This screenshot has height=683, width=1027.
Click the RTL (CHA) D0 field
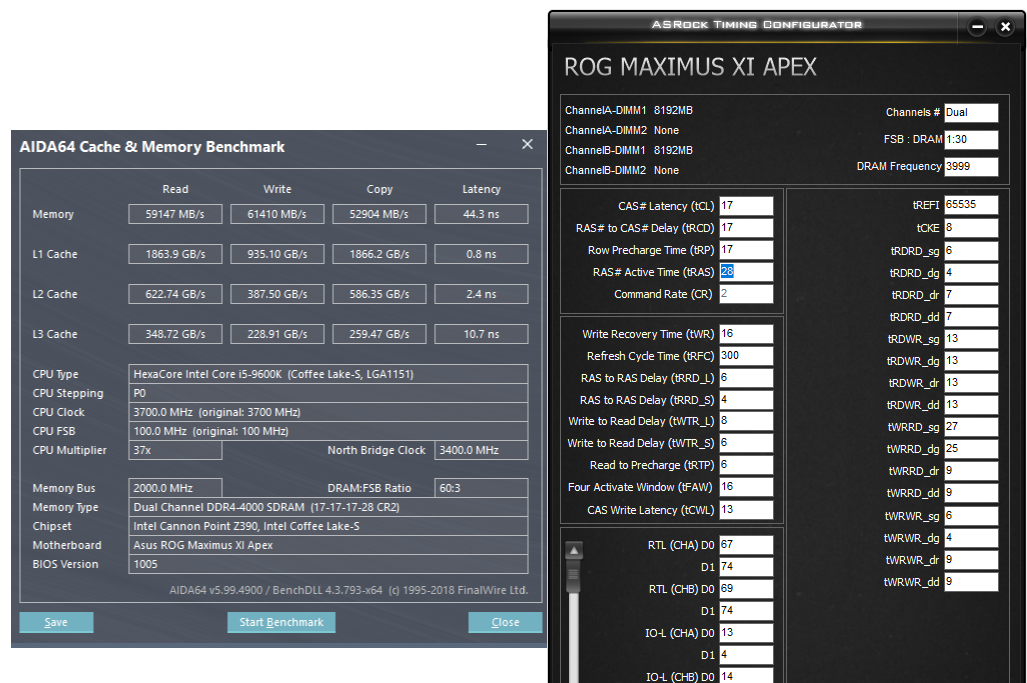(746, 545)
